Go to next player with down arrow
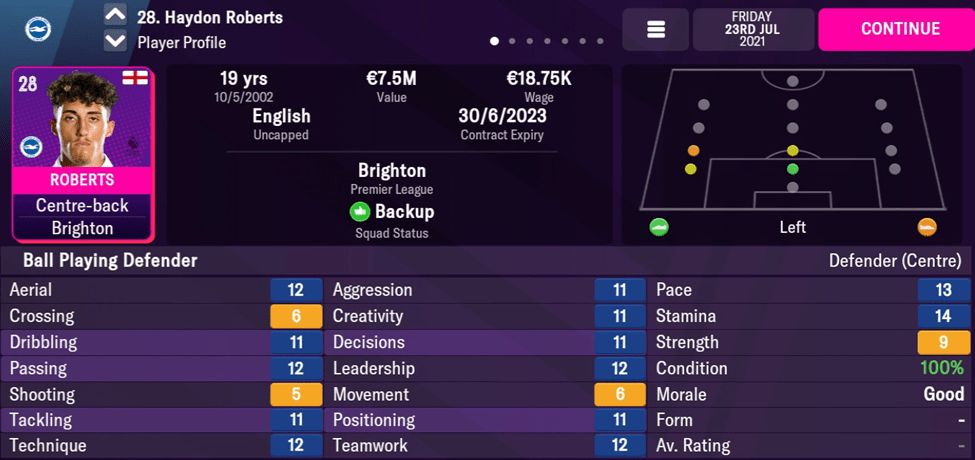Image resolution: width=975 pixels, height=460 pixels. [x=116, y=42]
